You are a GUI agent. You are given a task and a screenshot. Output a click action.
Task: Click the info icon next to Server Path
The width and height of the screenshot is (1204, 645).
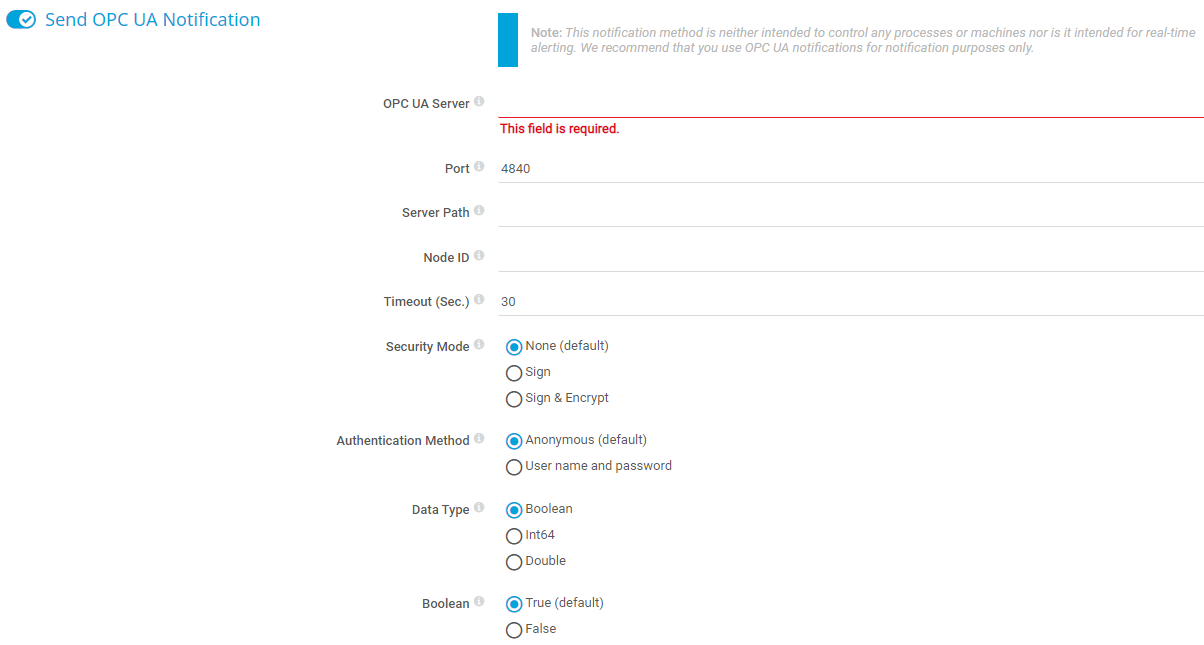tap(480, 211)
